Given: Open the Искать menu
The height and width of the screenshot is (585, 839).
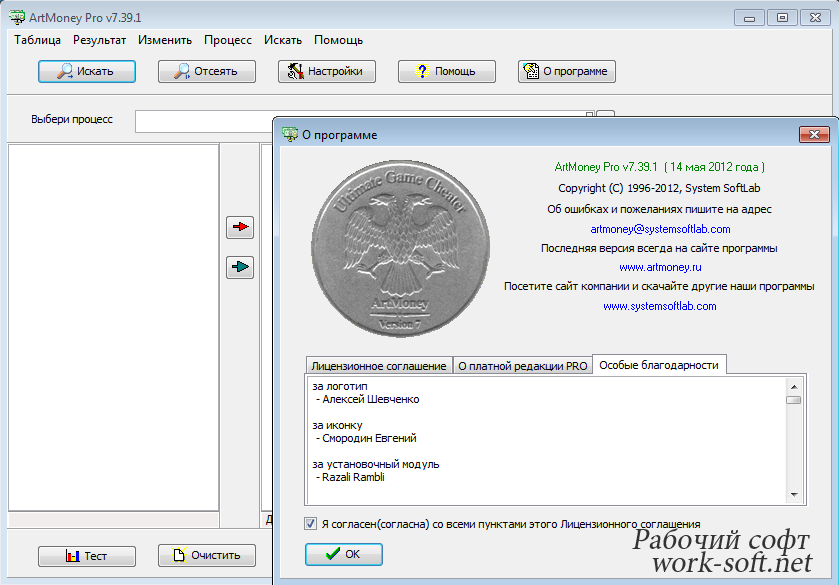Looking at the screenshot, I should point(283,40).
